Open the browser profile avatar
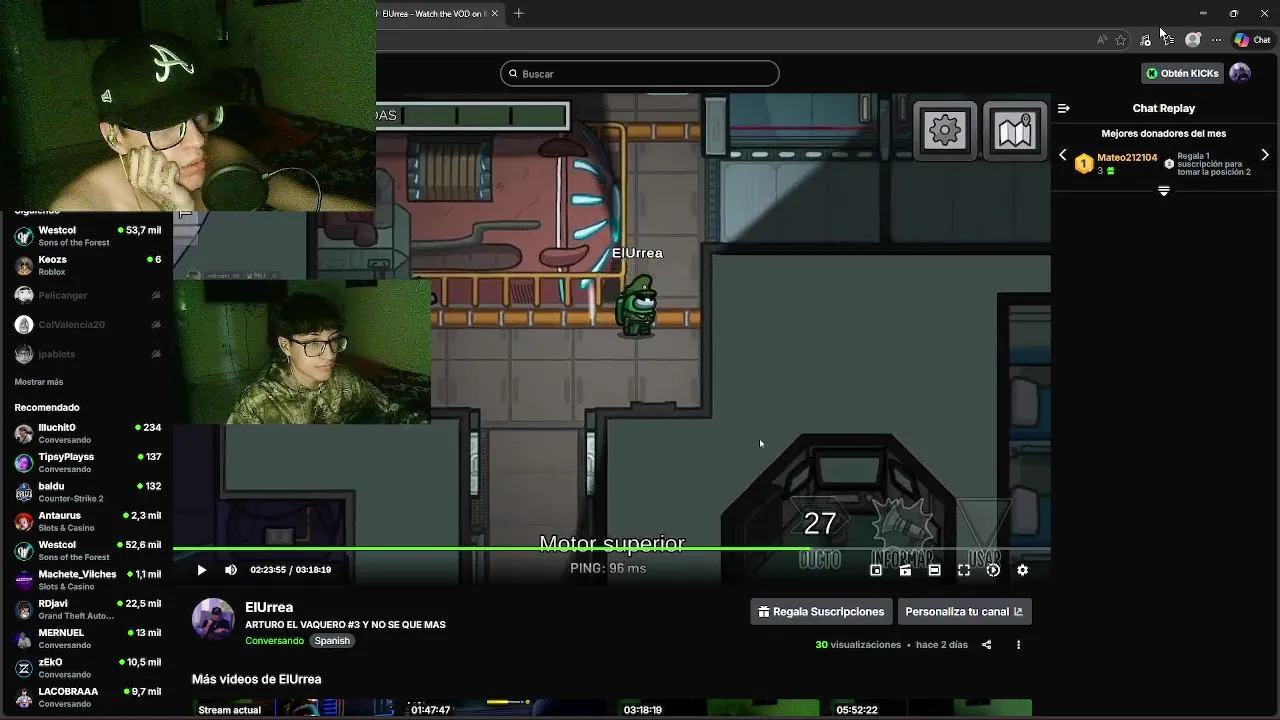Image resolution: width=1280 pixels, height=720 pixels. click(1193, 40)
